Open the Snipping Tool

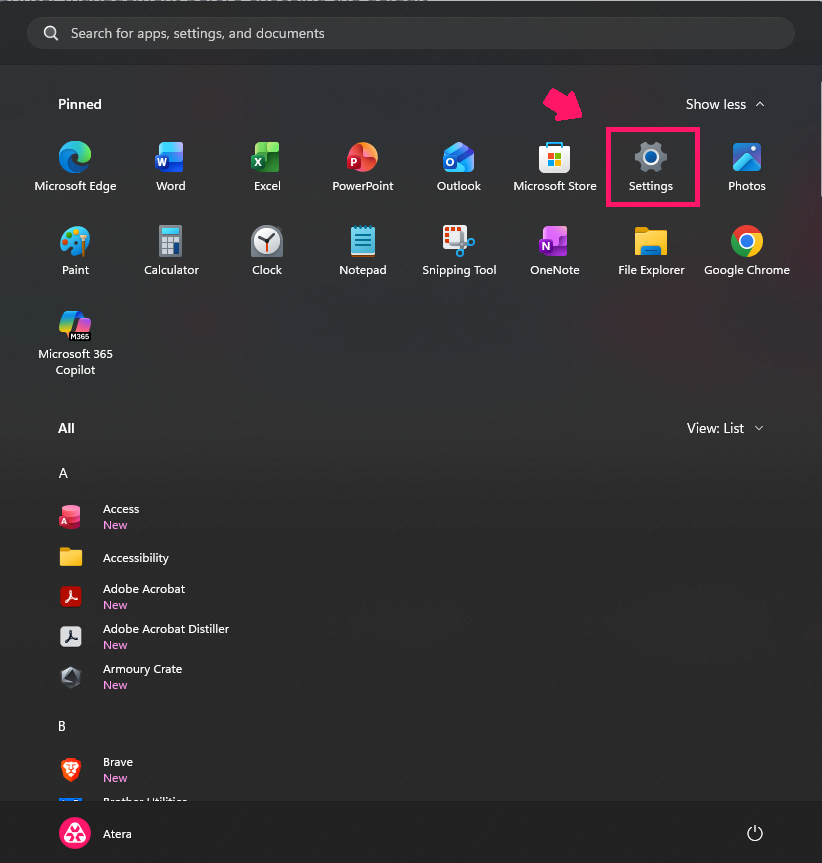[x=458, y=250]
